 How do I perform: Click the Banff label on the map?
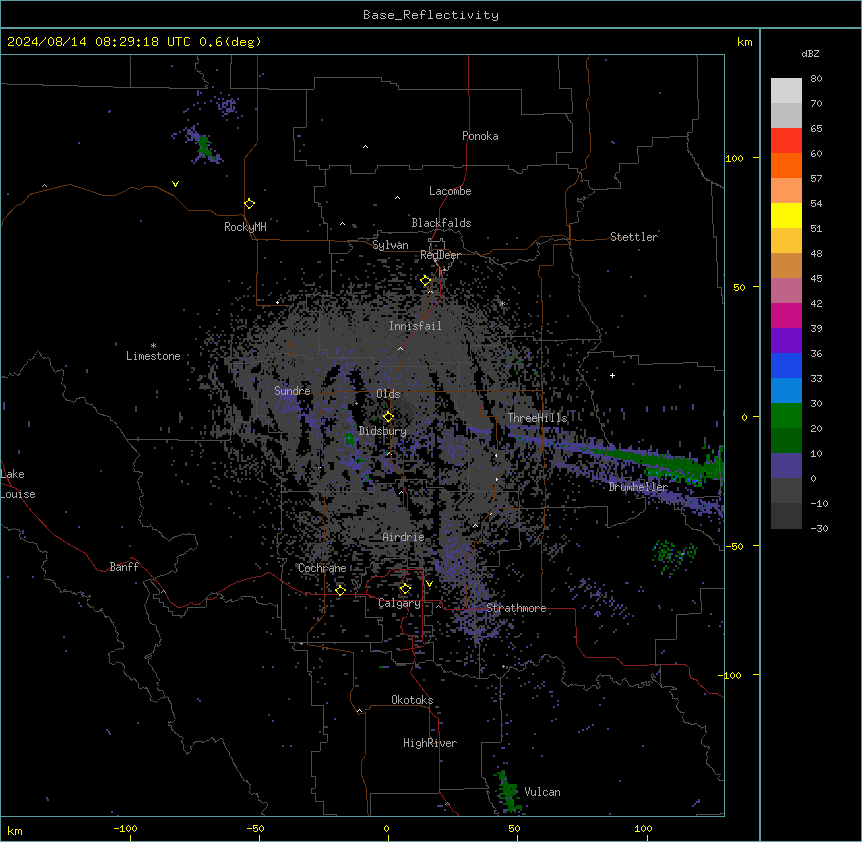124,567
